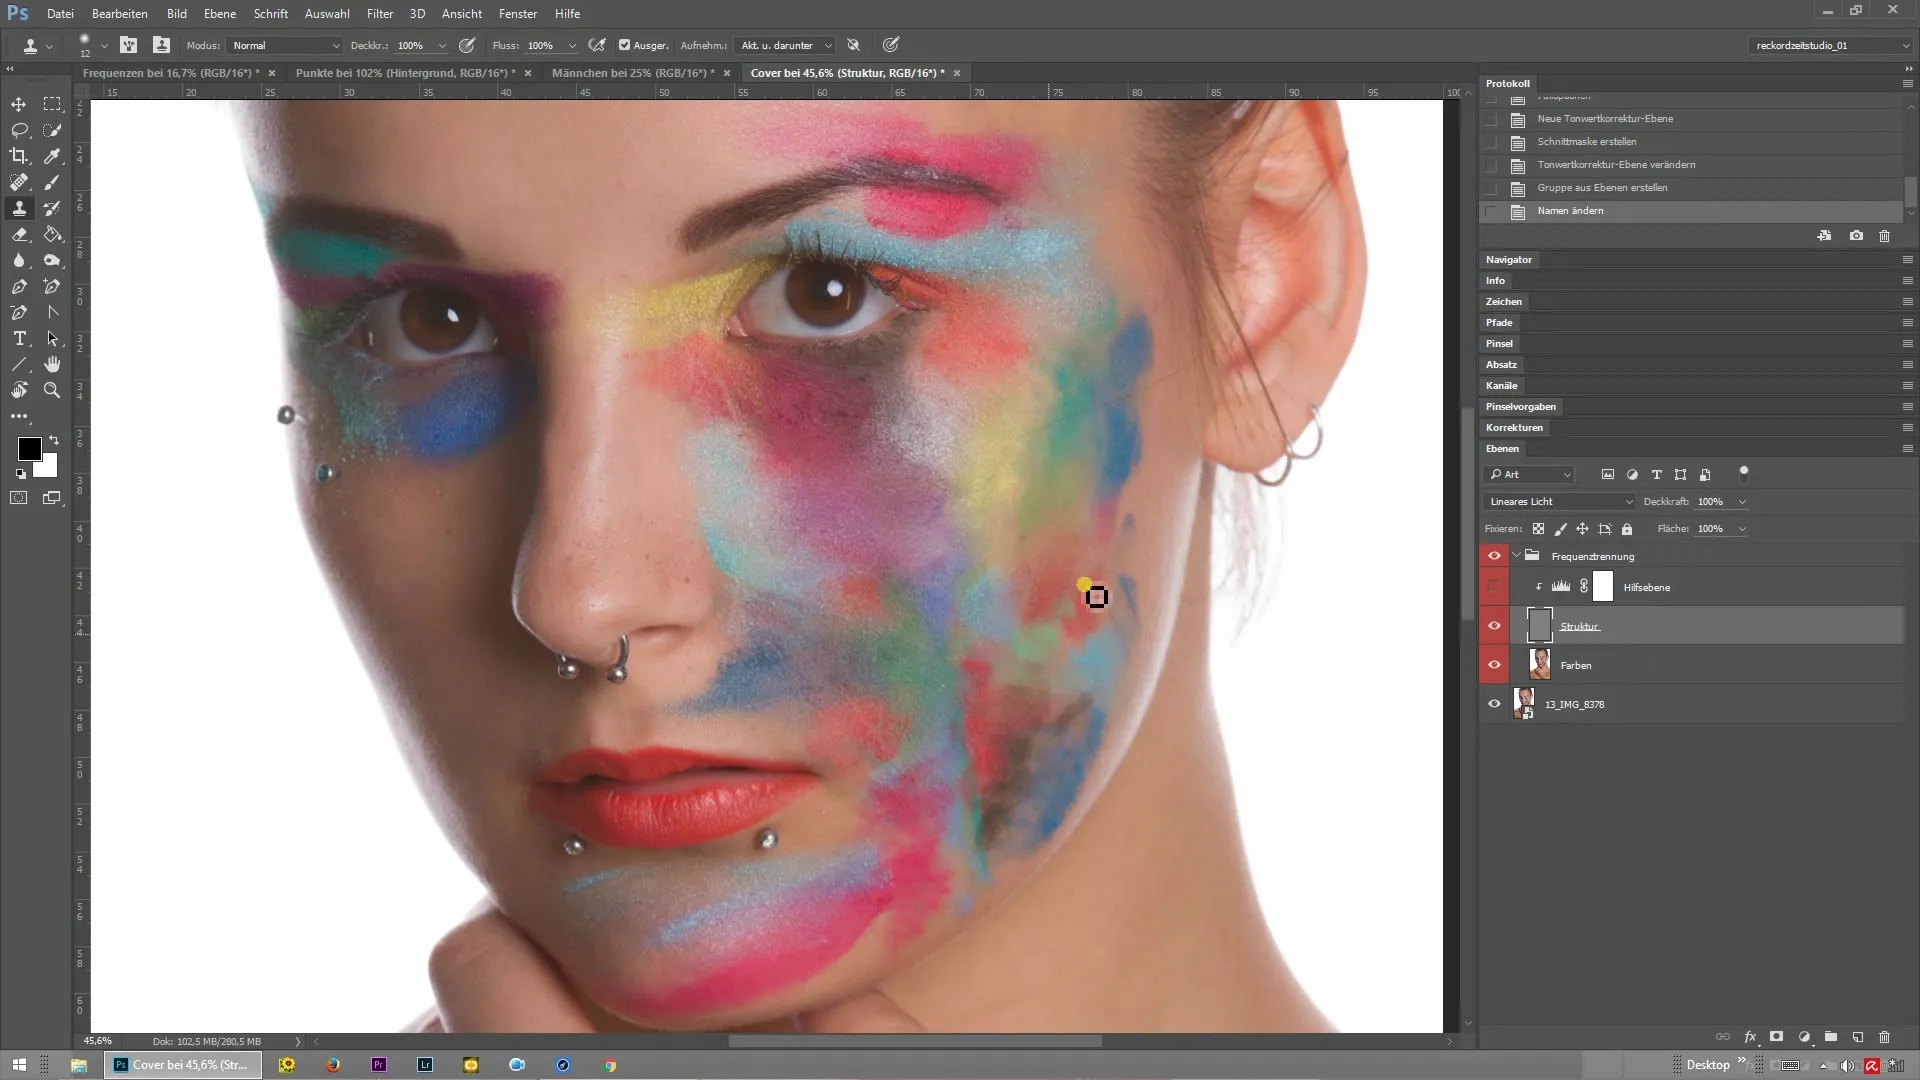Expand the Korrekturen panel

pos(1514,428)
